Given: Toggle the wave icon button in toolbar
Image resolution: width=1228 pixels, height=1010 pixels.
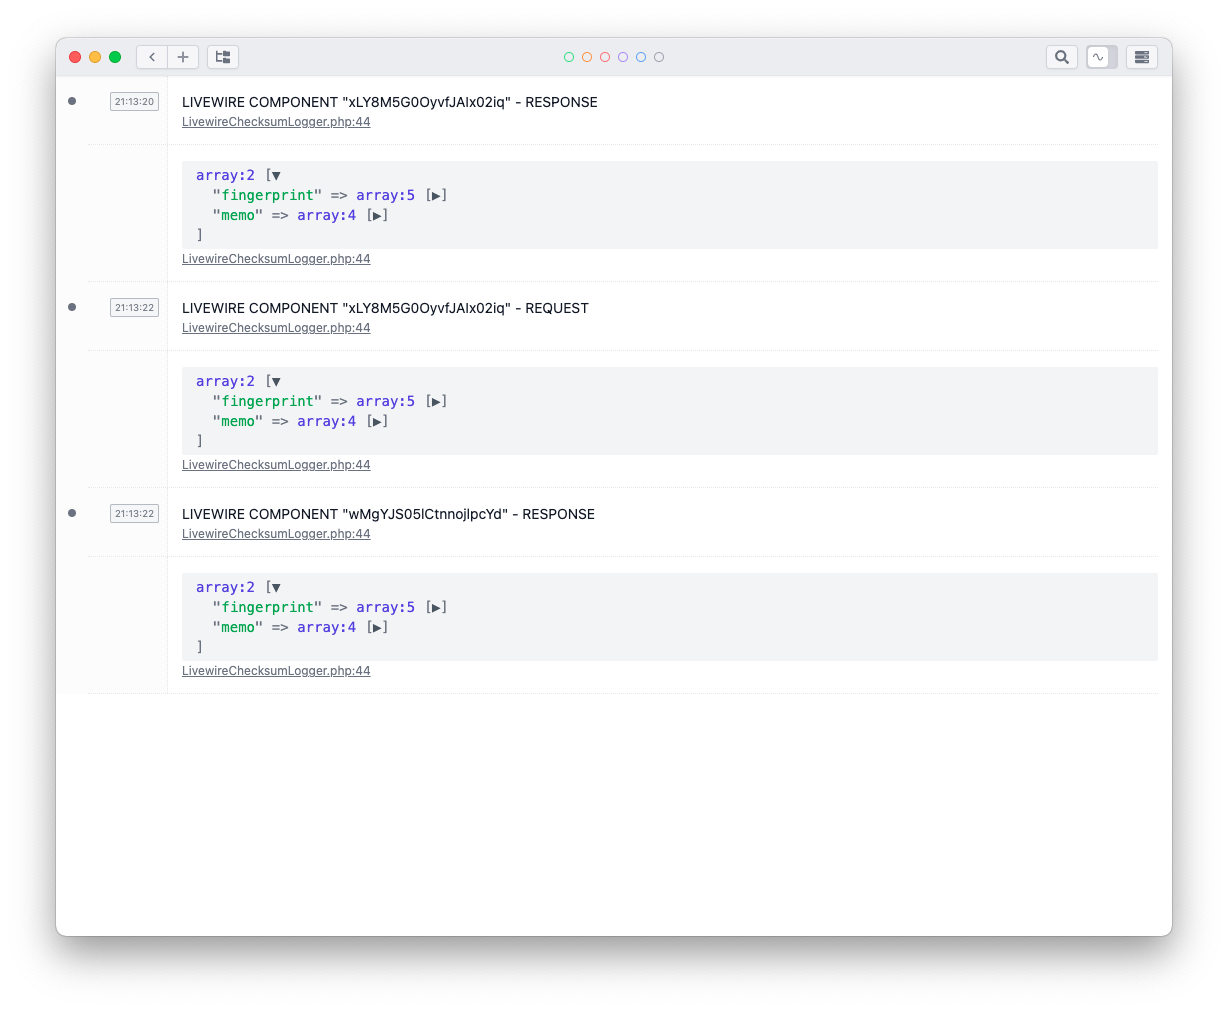Looking at the screenshot, I should [x=1102, y=57].
